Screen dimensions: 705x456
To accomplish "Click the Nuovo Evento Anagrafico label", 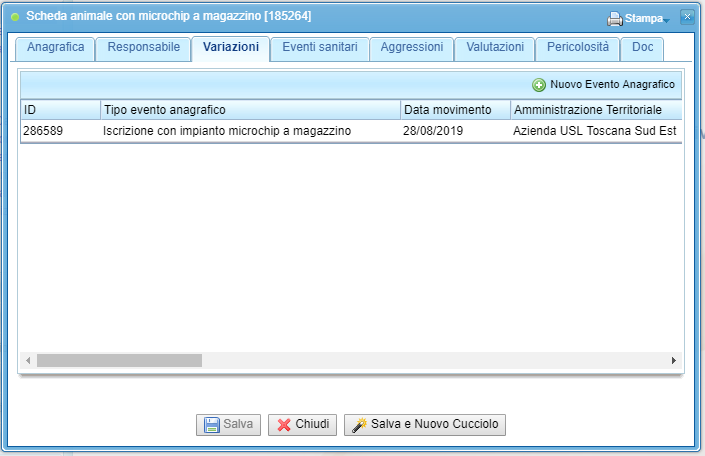I will point(612,84).
